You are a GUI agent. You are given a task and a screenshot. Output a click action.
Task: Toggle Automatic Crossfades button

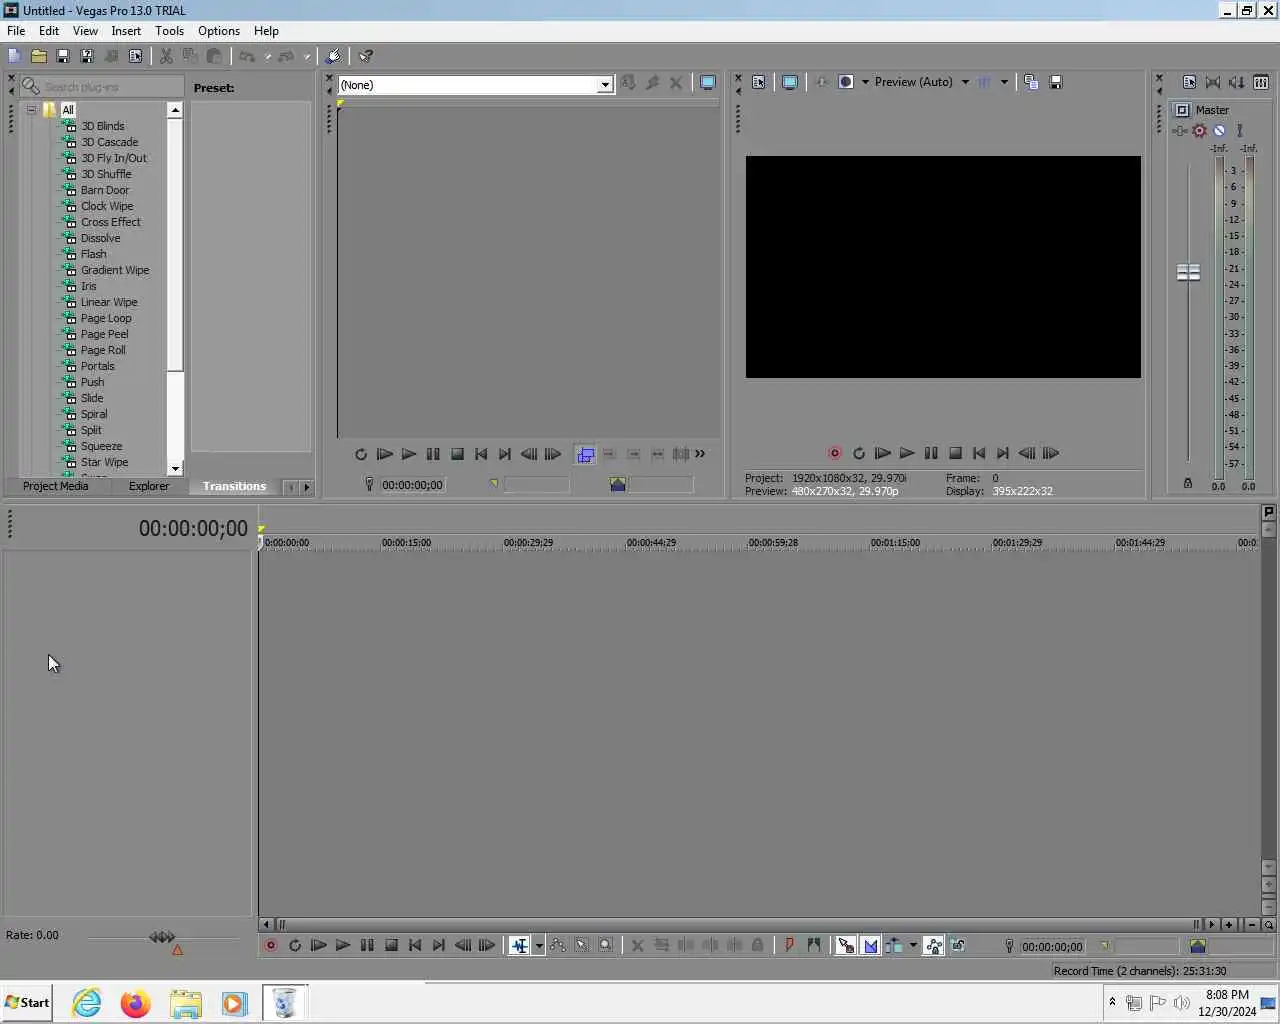(x=870, y=945)
